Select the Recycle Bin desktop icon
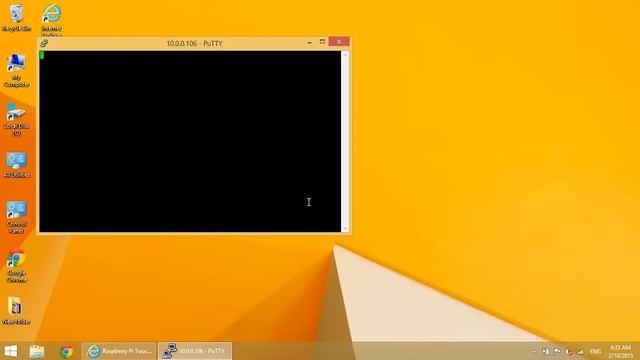 (x=16, y=18)
